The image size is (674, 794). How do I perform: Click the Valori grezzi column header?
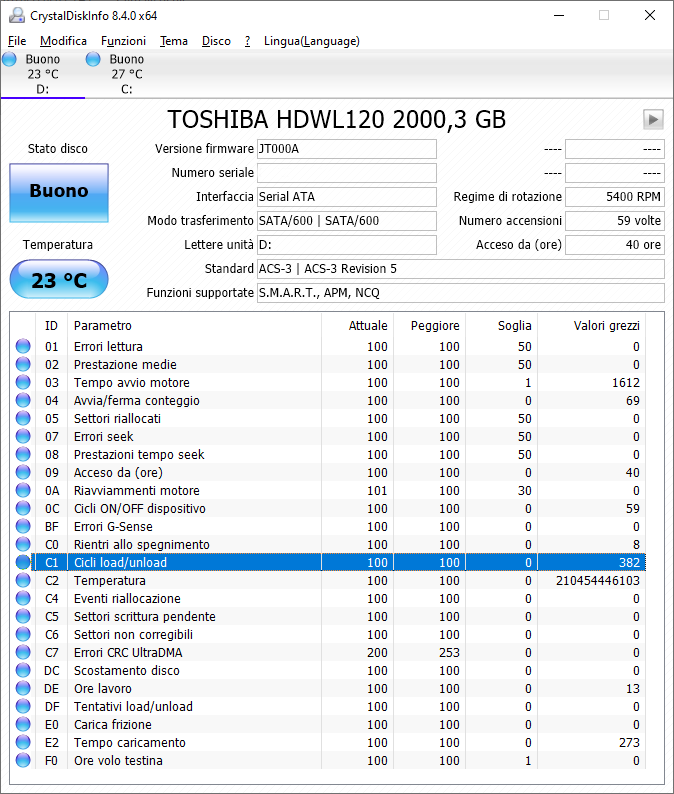[x=591, y=326]
